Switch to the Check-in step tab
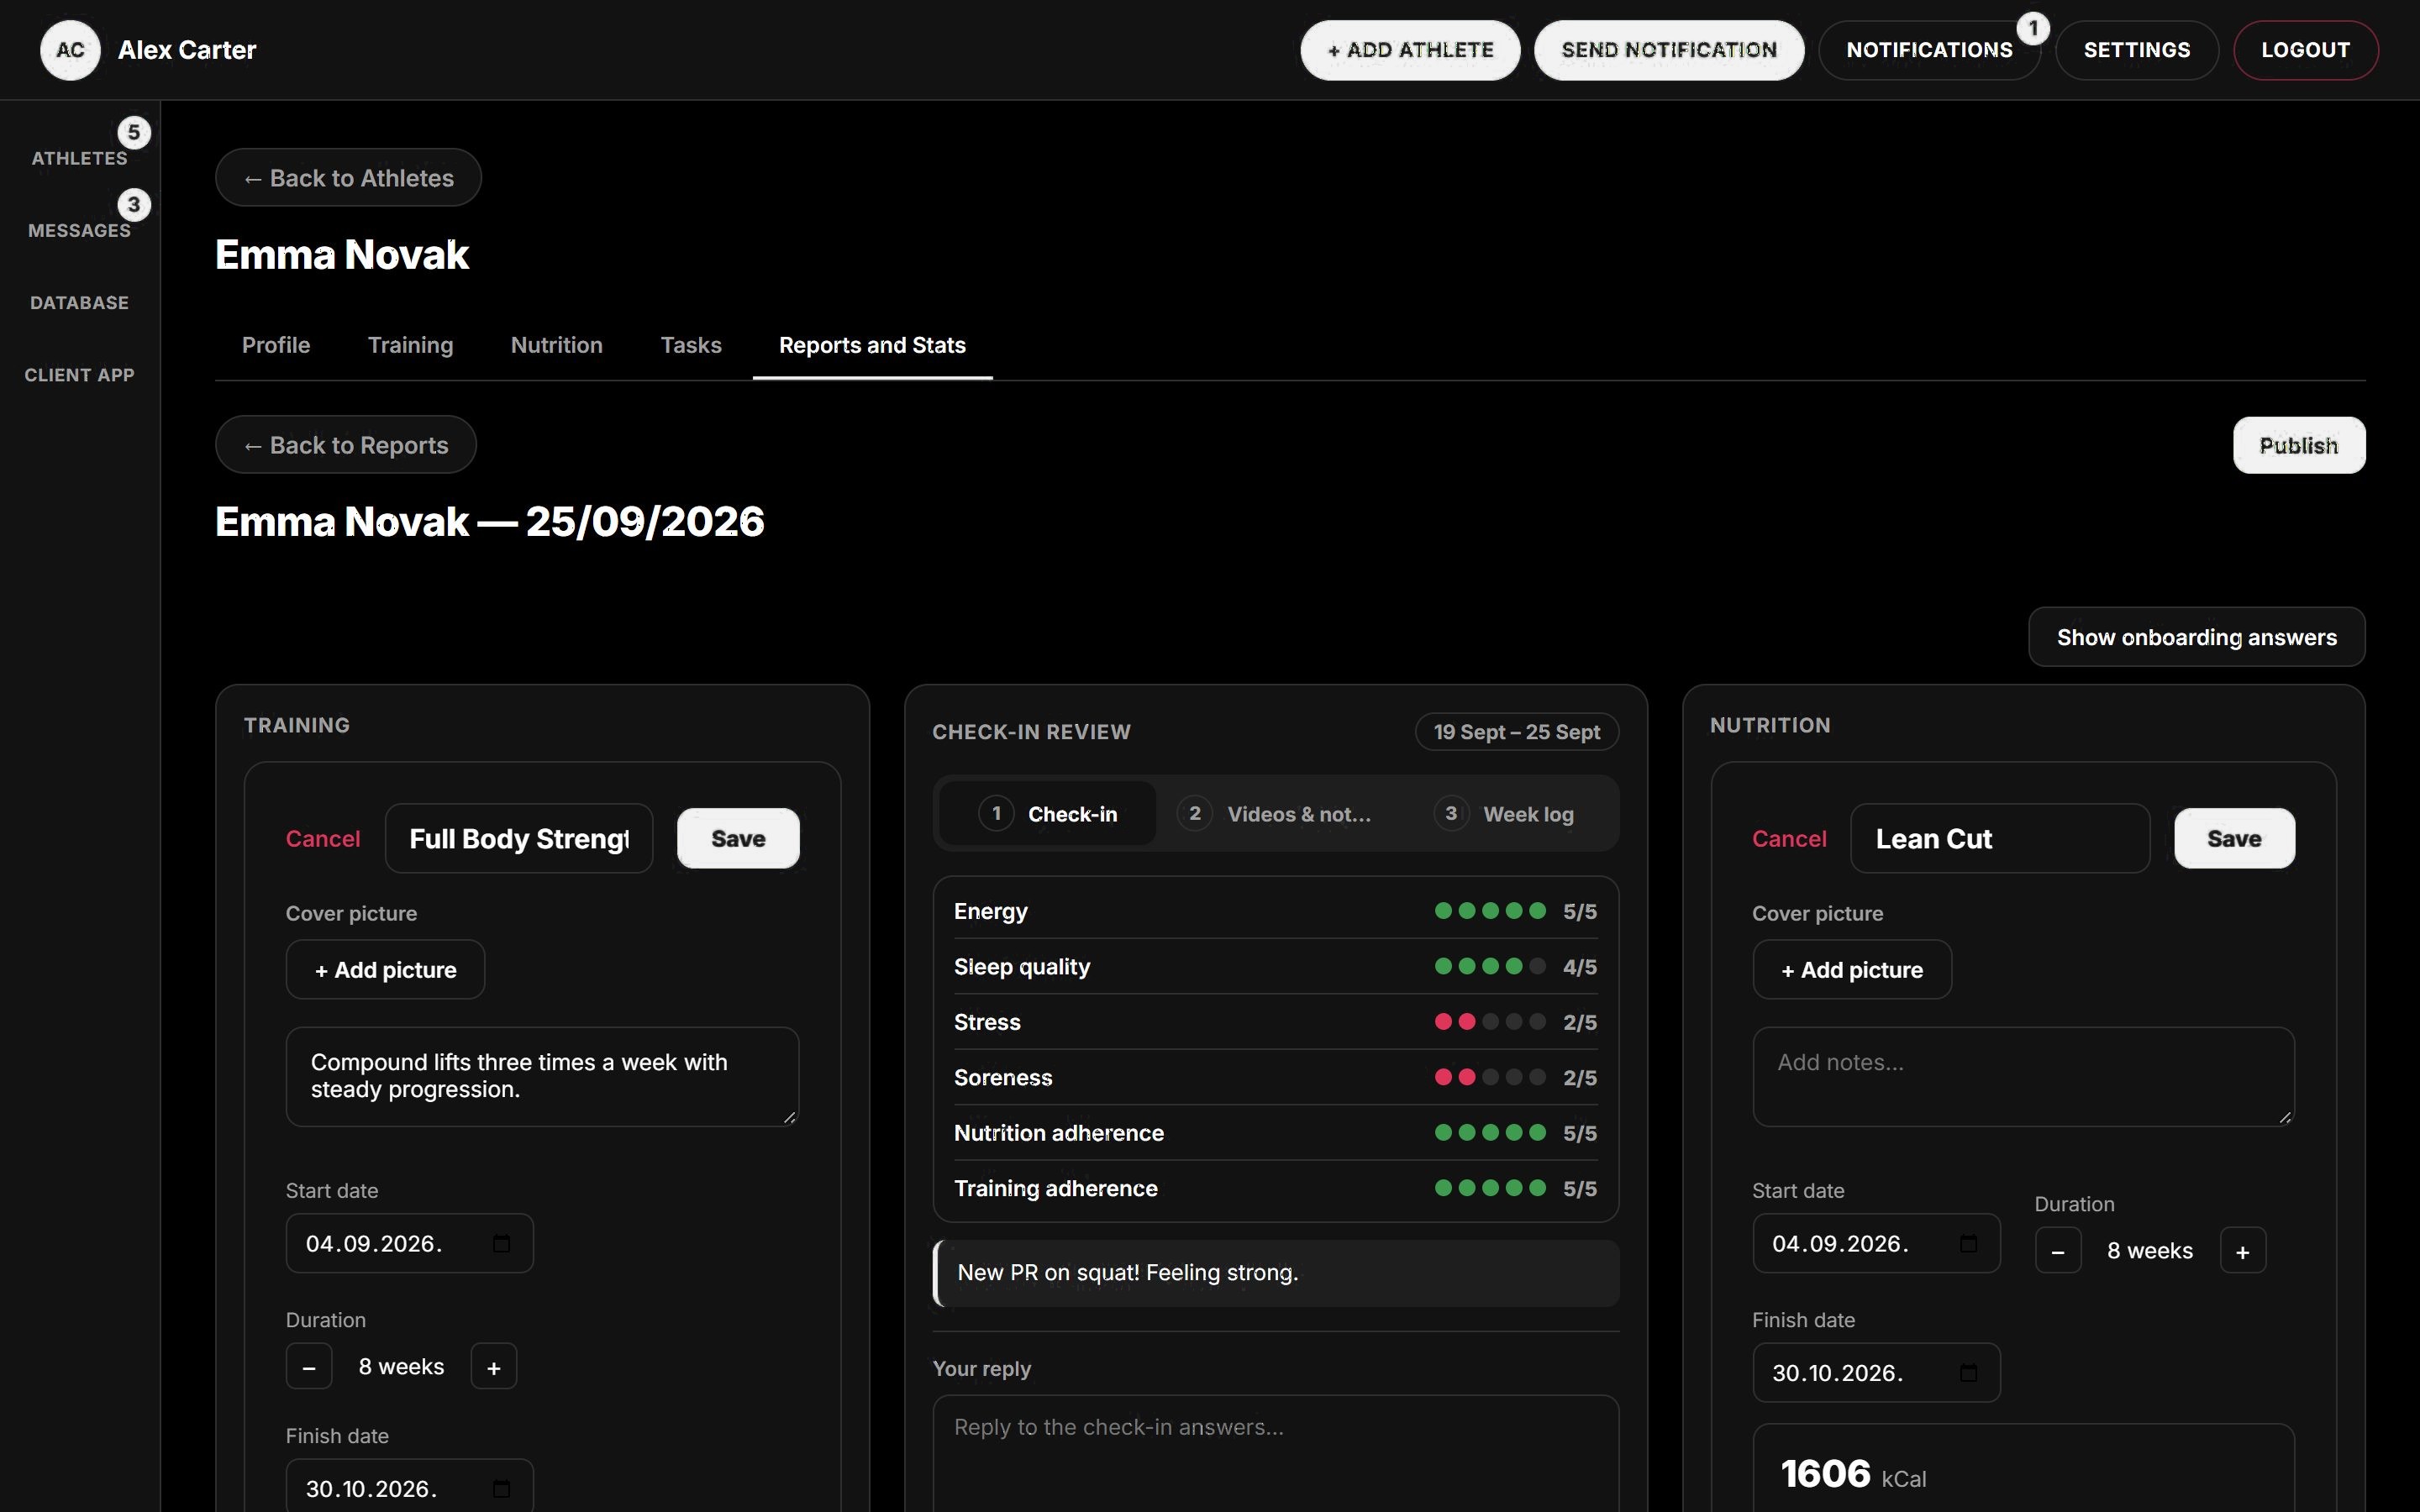Viewport: 2420px width, 1512px height. click(1048, 814)
